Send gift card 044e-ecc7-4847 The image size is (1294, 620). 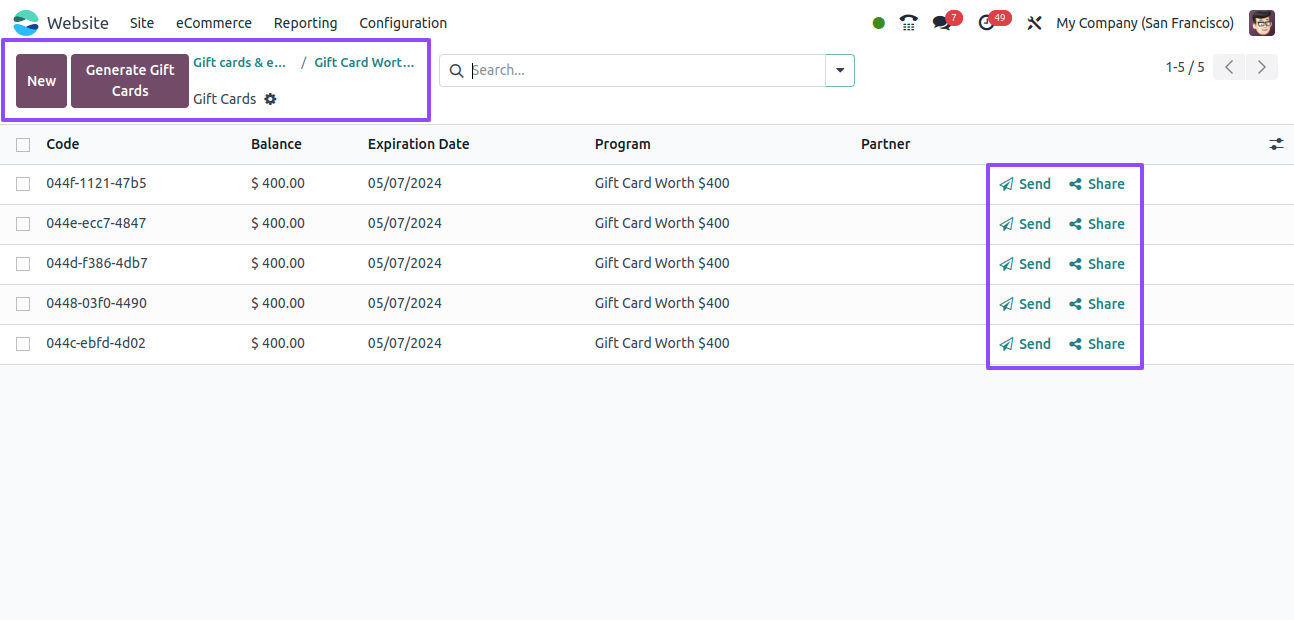click(x=1025, y=224)
